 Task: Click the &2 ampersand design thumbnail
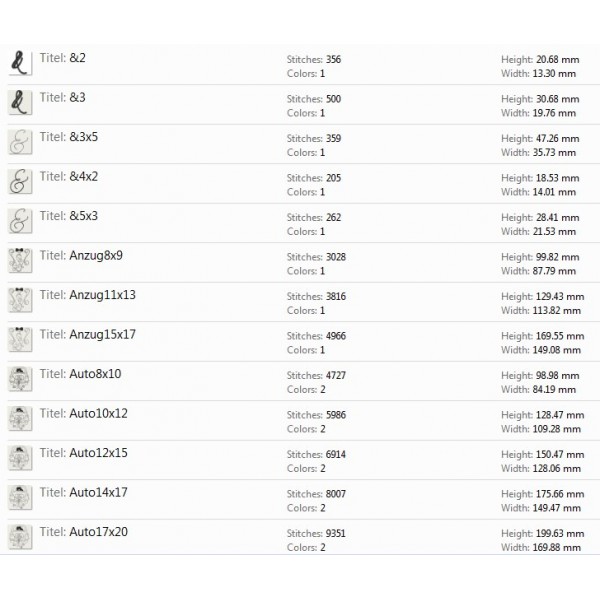[19, 63]
